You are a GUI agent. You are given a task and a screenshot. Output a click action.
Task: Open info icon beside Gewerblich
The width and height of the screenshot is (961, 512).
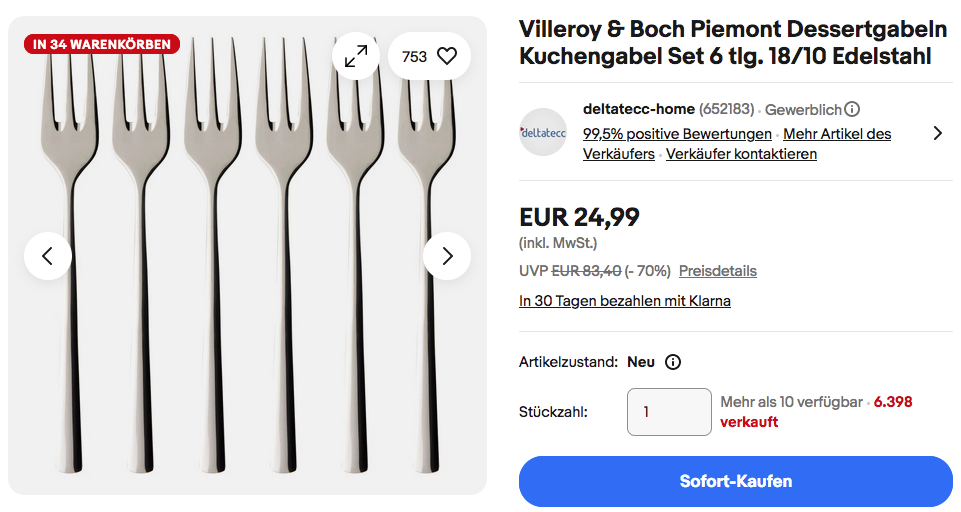point(852,109)
